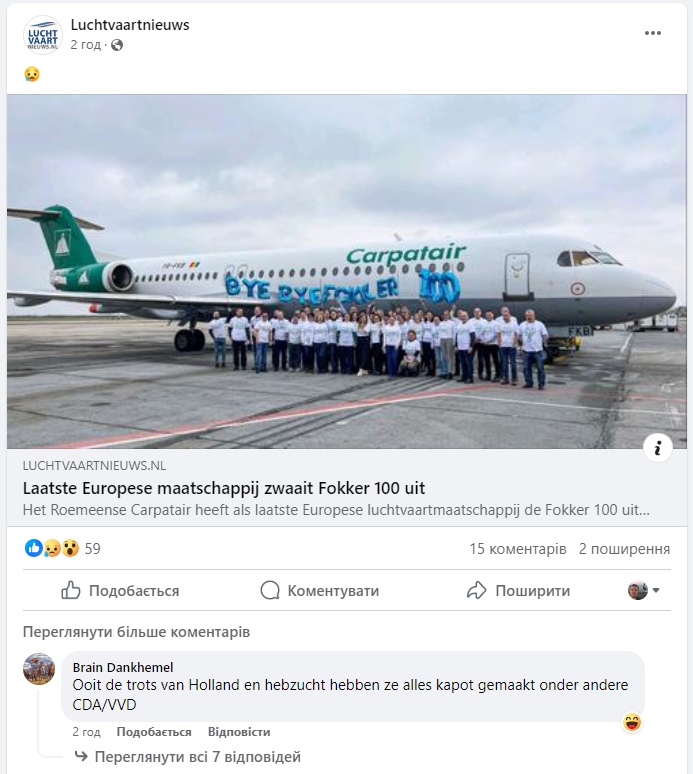Viewport: 693px width, 774px height.
Task: Toggle Подобається under Brain Dankhemel's comment
Action: point(154,732)
